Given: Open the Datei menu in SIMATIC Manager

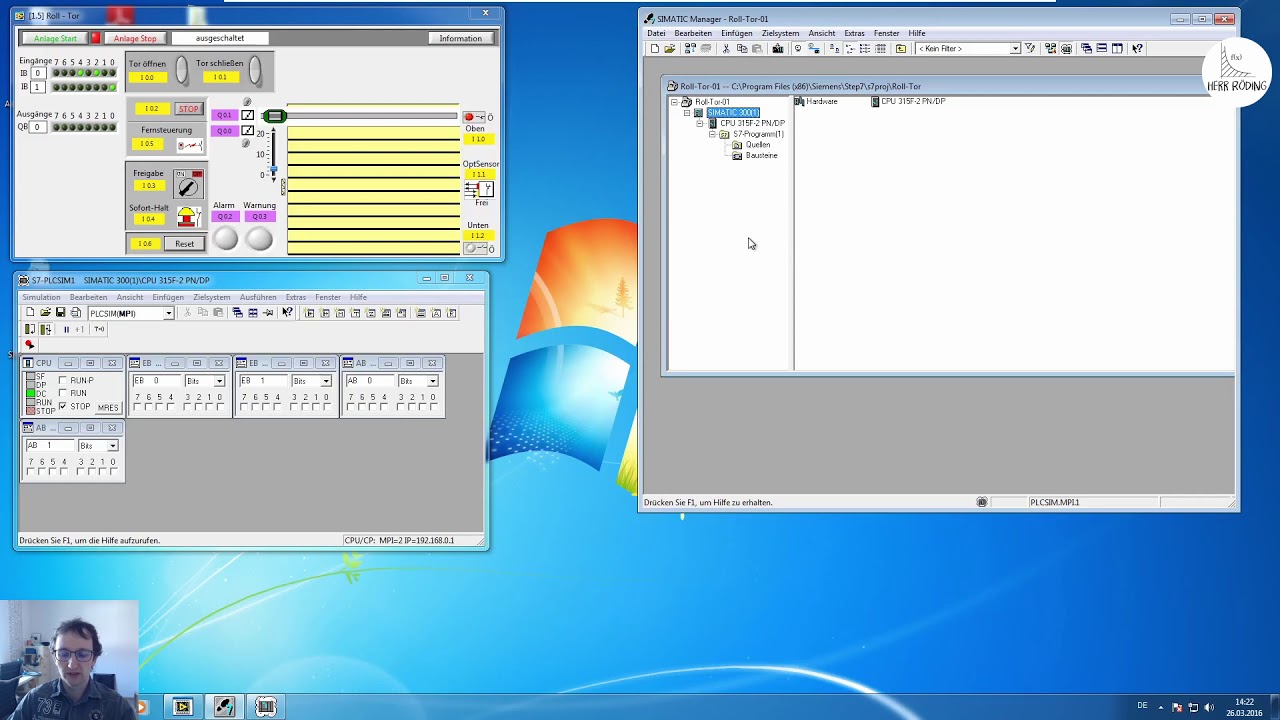Looking at the screenshot, I should (656, 33).
